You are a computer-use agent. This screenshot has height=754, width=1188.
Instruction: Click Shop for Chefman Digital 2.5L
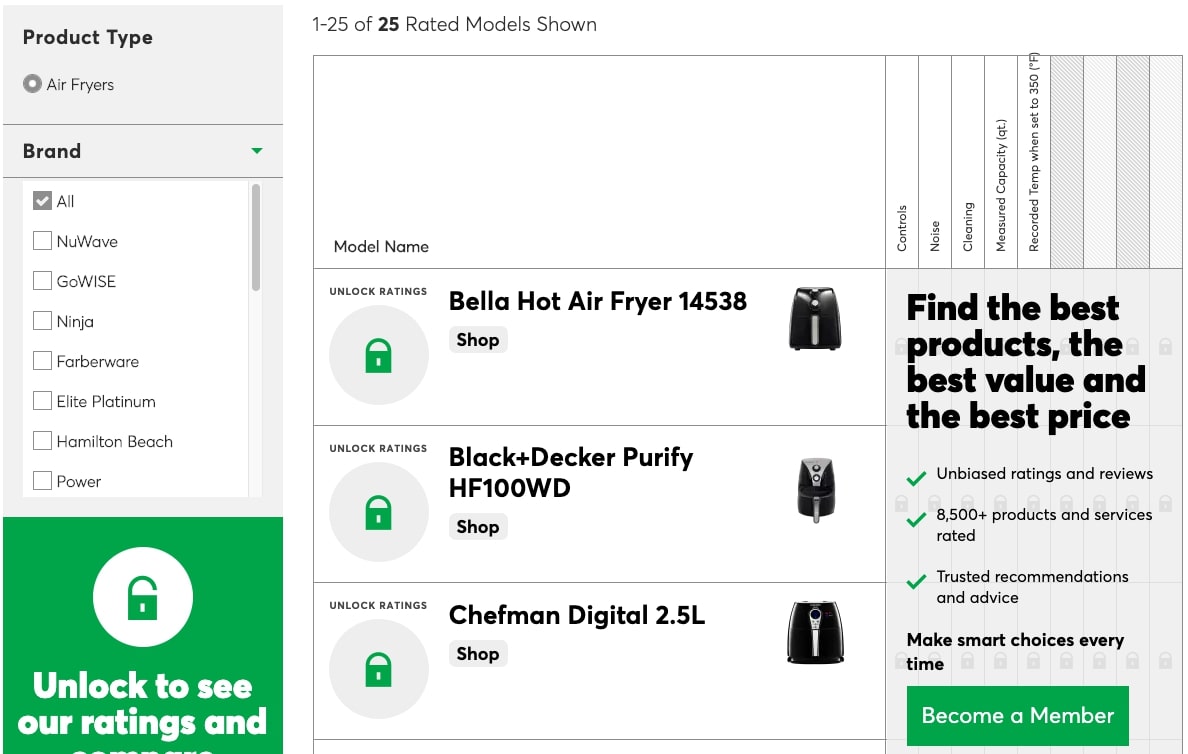pos(478,653)
